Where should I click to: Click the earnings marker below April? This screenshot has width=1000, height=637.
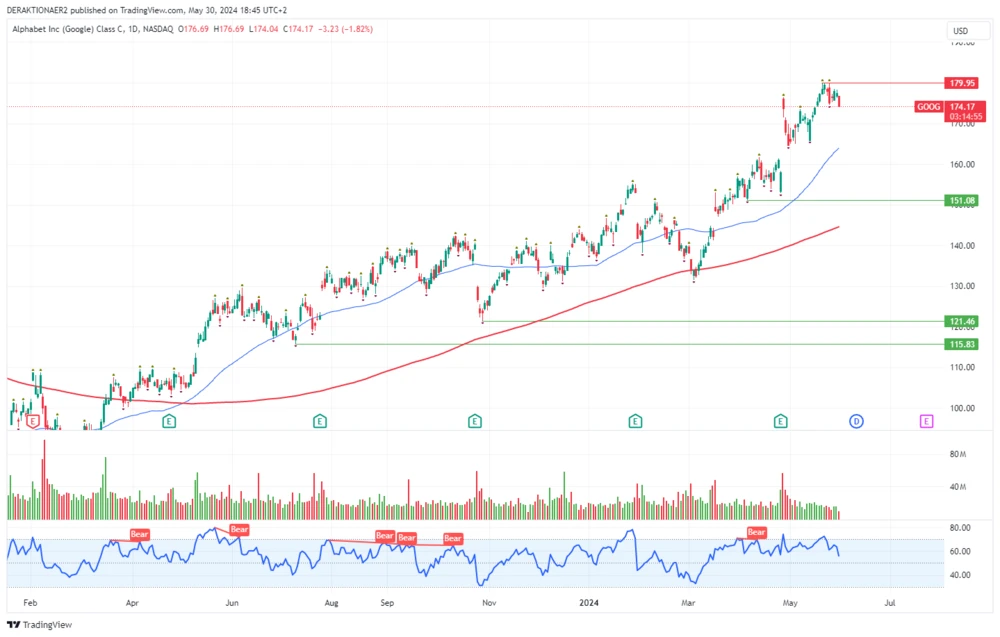168,421
